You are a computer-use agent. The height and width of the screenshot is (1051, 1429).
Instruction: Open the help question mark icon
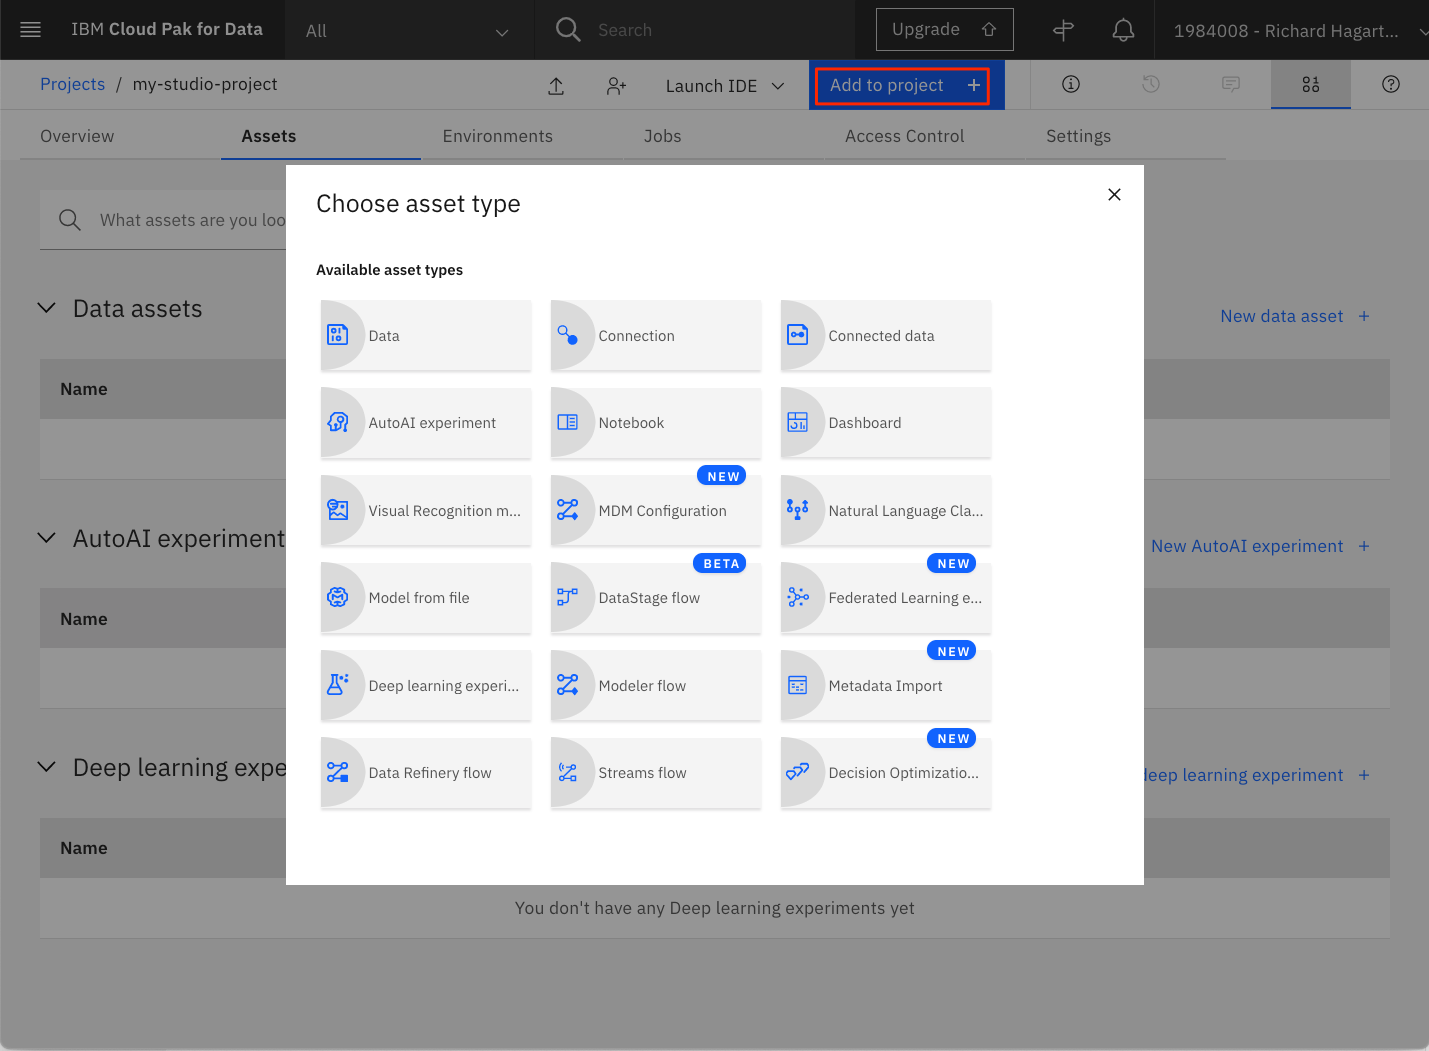tap(1391, 84)
